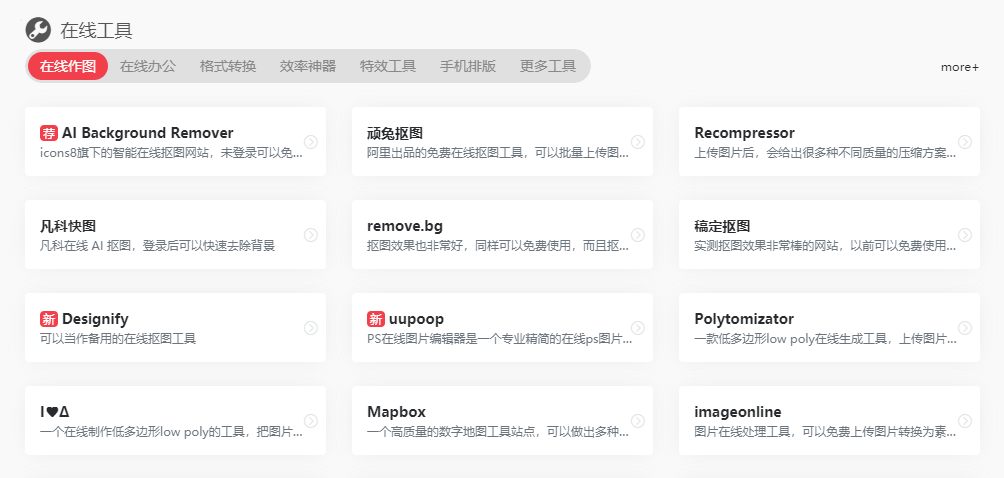The image size is (1004, 478).
Task: Click description starting 抠图效果也非常好
Action: (498, 246)
